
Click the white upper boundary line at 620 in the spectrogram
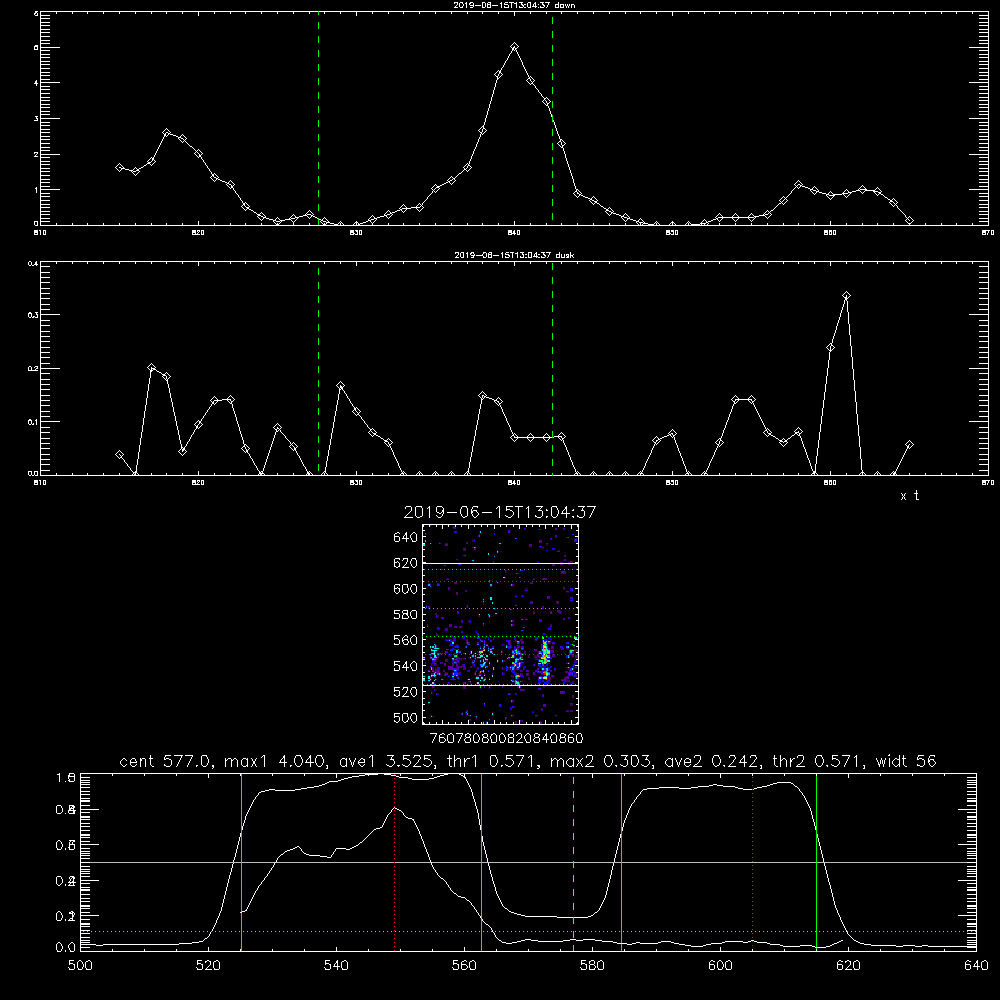click(x=500, y=563)
